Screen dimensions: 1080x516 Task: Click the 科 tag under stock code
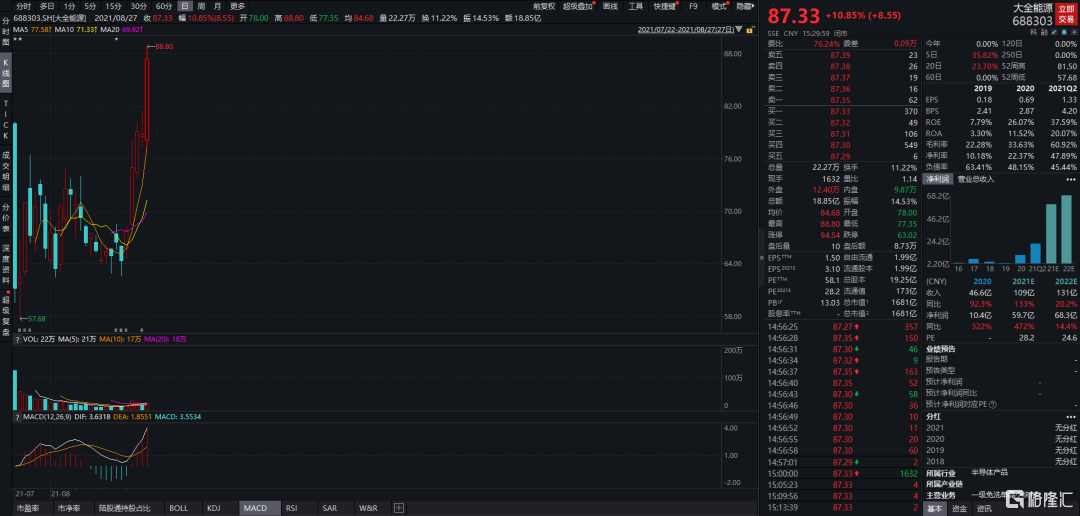(x=1033, y=32)
